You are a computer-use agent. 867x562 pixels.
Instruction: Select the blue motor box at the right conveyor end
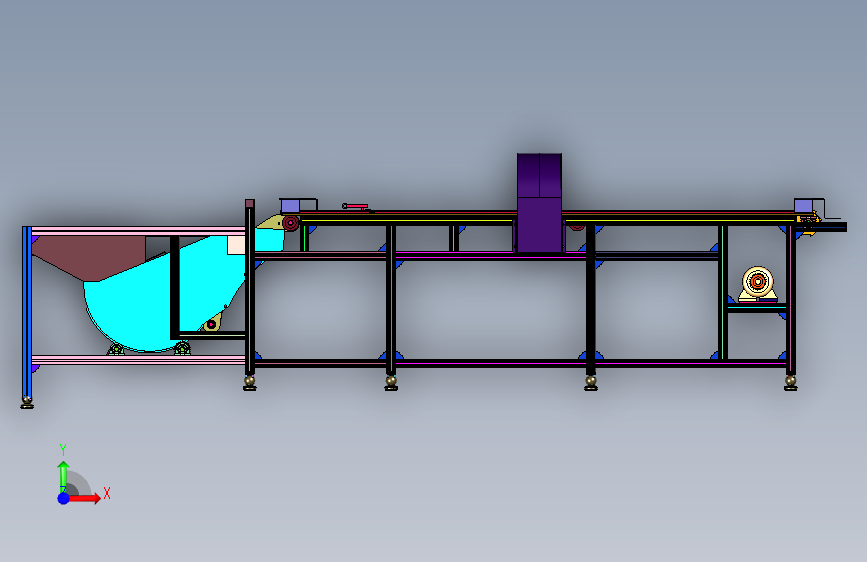point(803,206)
